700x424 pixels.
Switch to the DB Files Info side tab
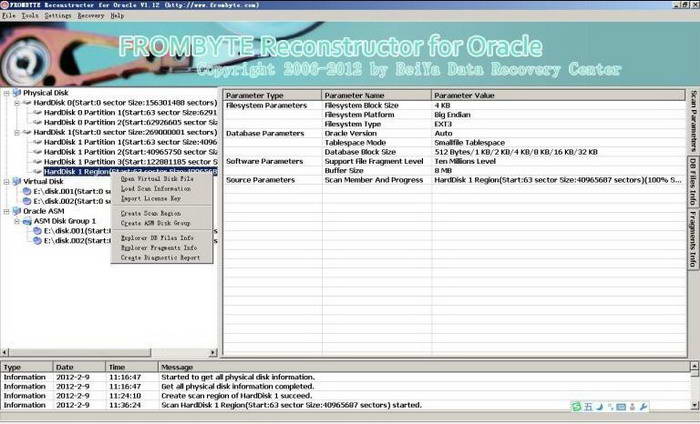693,181
